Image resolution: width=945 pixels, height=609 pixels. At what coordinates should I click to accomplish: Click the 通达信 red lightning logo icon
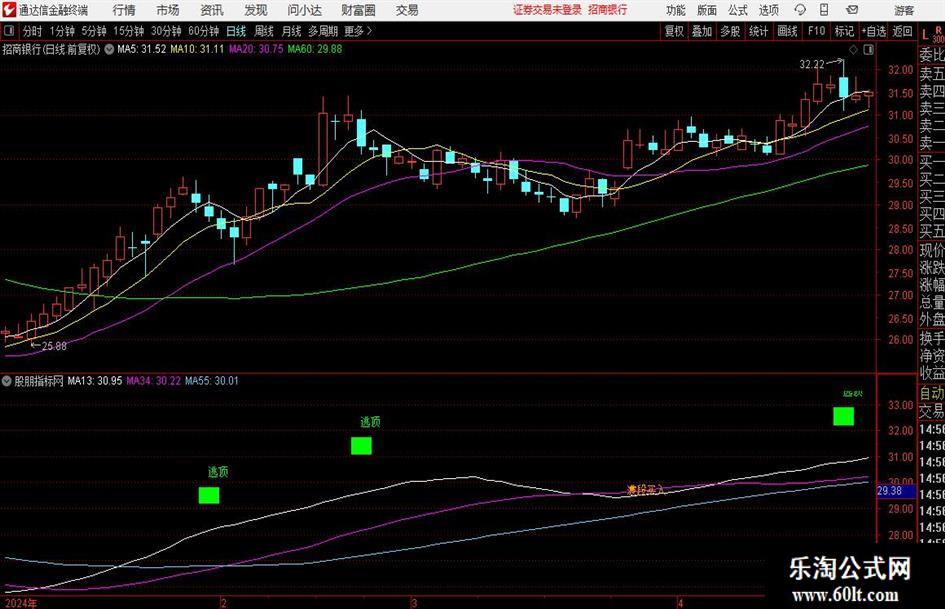pyautogui.click(x=10, y=10)
